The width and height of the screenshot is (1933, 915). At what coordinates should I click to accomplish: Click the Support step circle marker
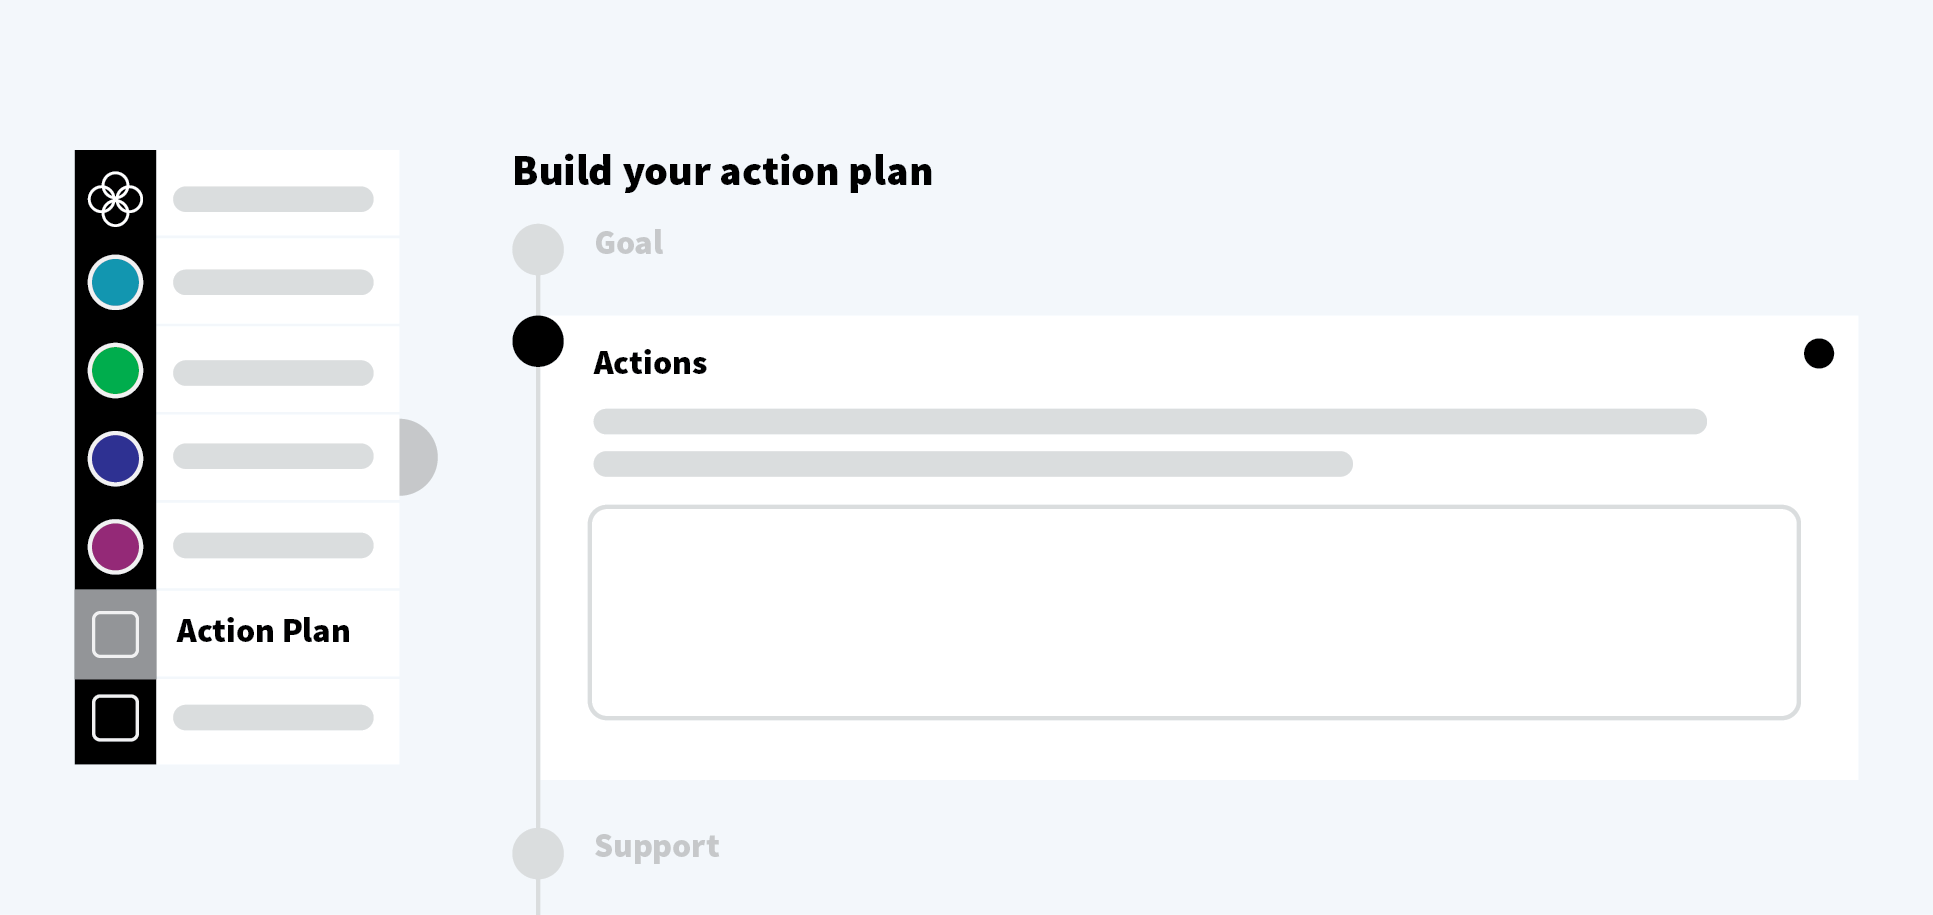(x=538, y=853)
